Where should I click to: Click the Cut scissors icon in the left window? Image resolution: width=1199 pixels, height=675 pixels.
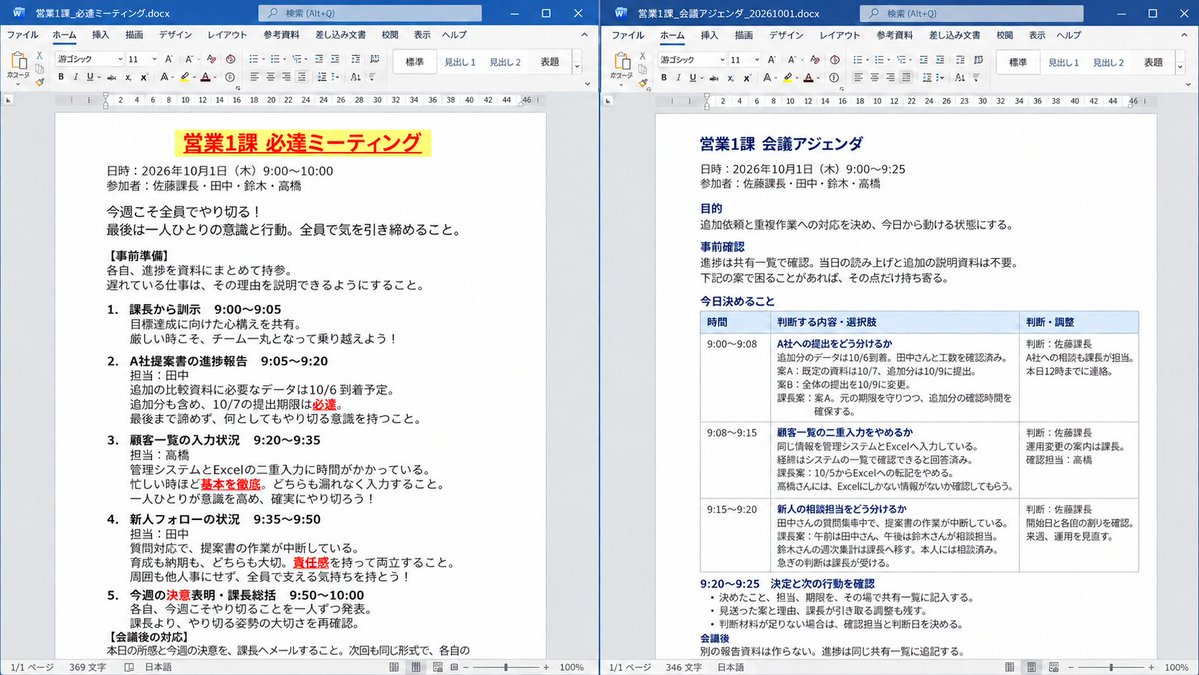pyautogui.click(x=39, y=56)
